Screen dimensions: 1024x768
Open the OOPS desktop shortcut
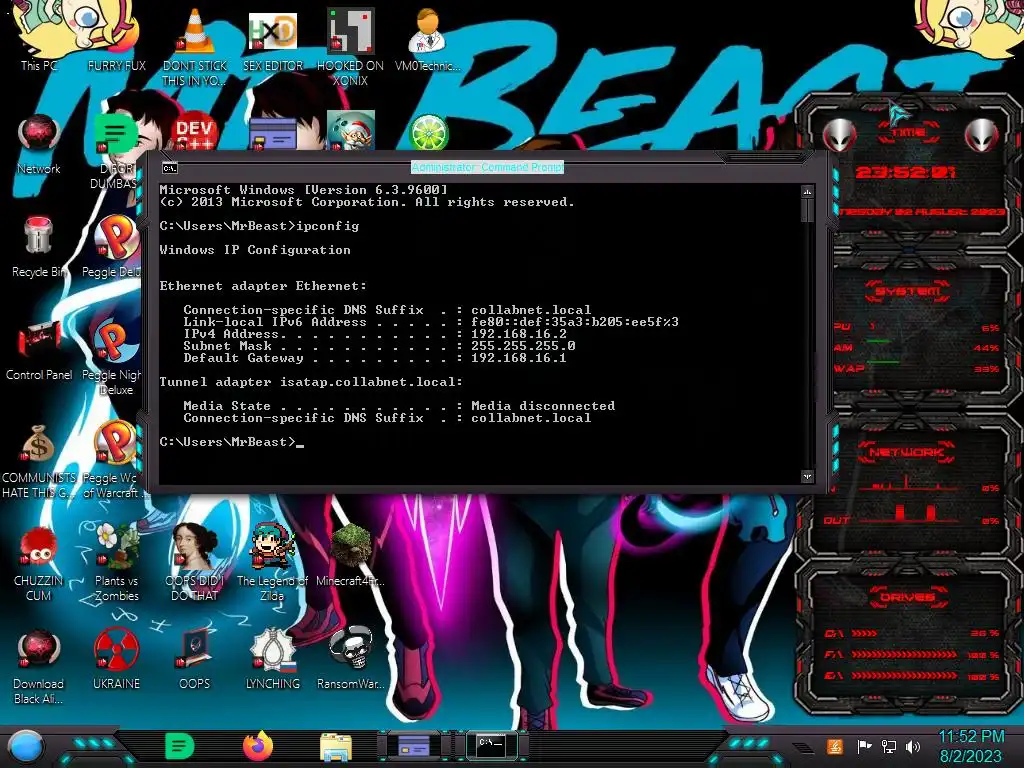195,658
